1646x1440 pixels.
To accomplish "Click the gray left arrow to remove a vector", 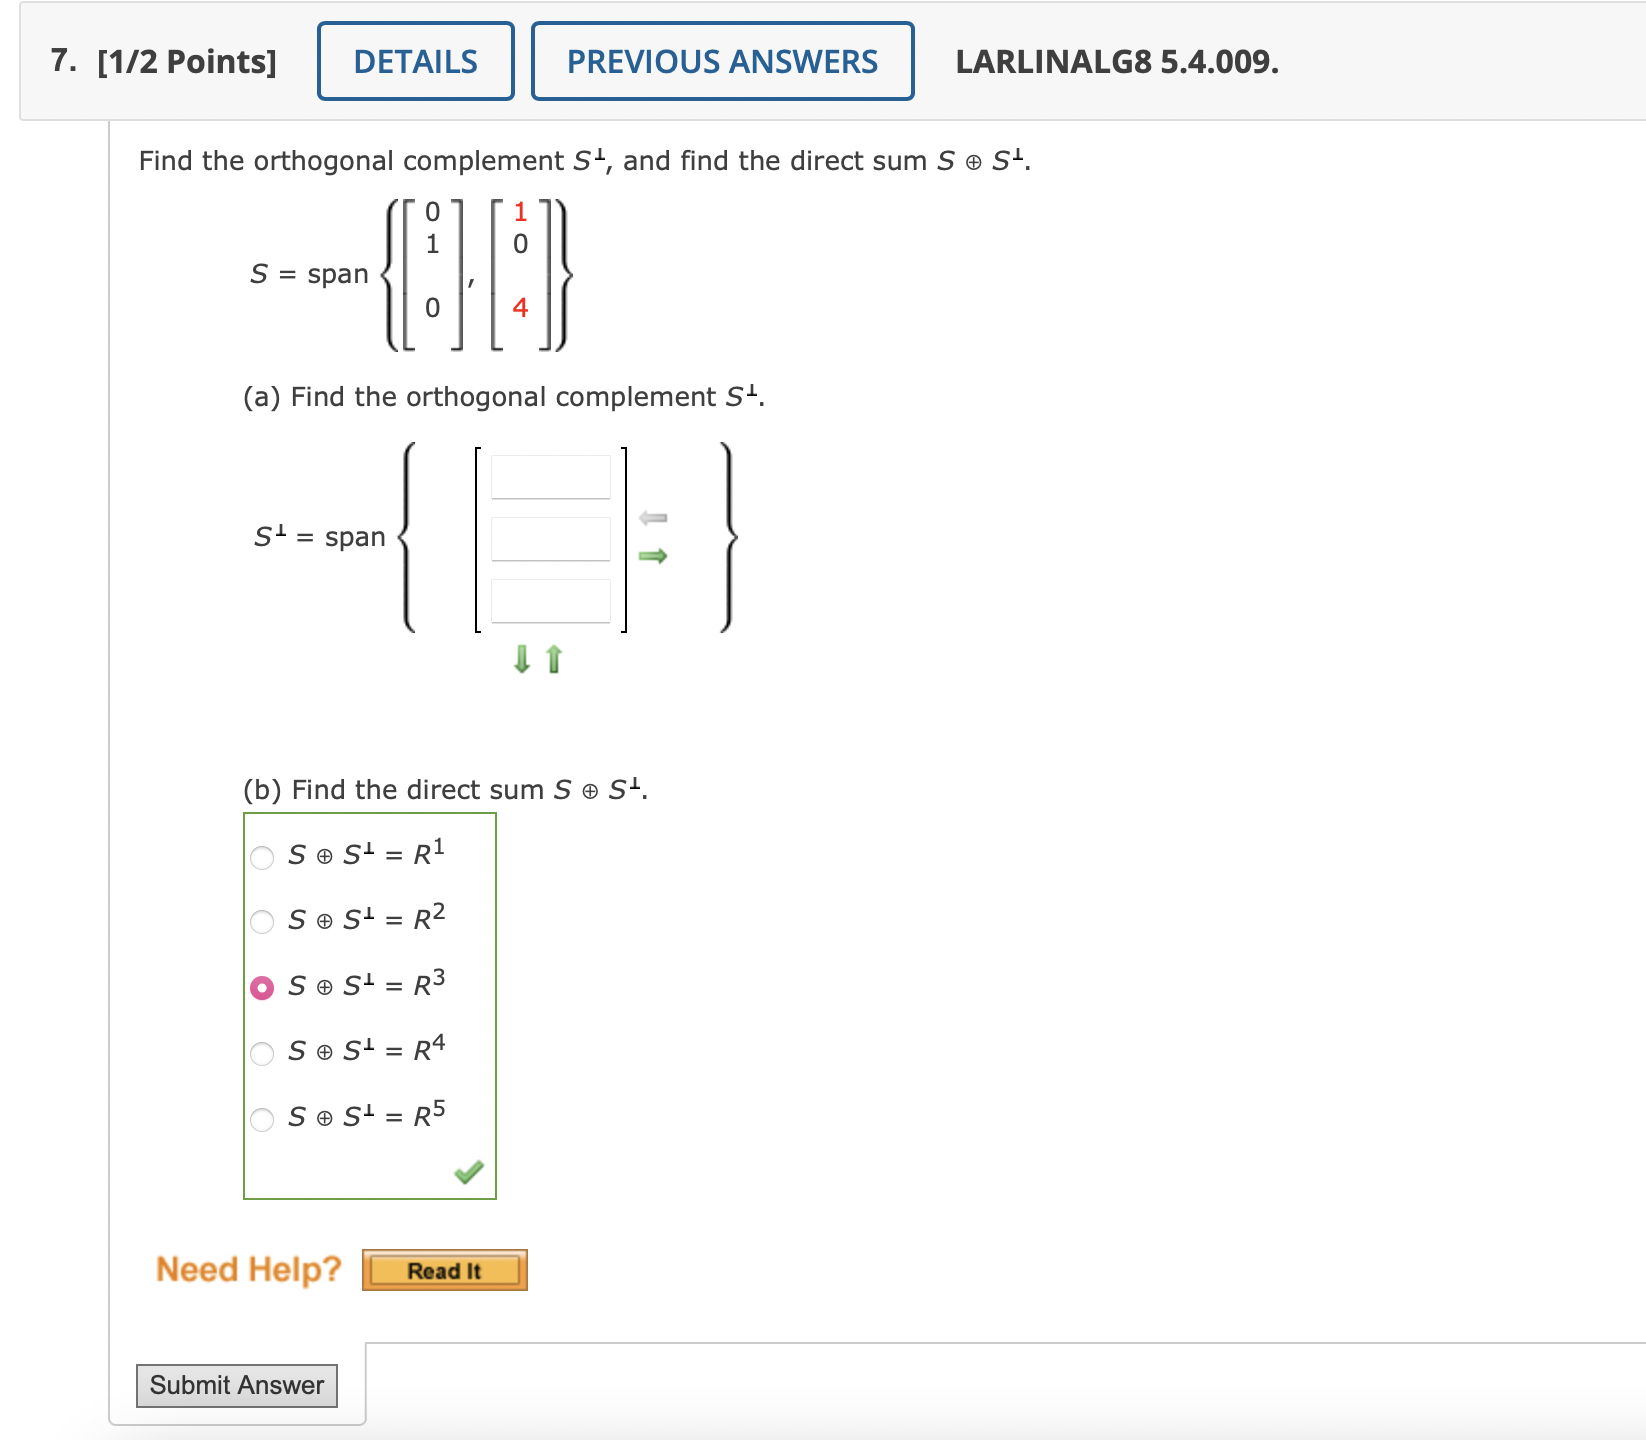I will coord(655,516).
